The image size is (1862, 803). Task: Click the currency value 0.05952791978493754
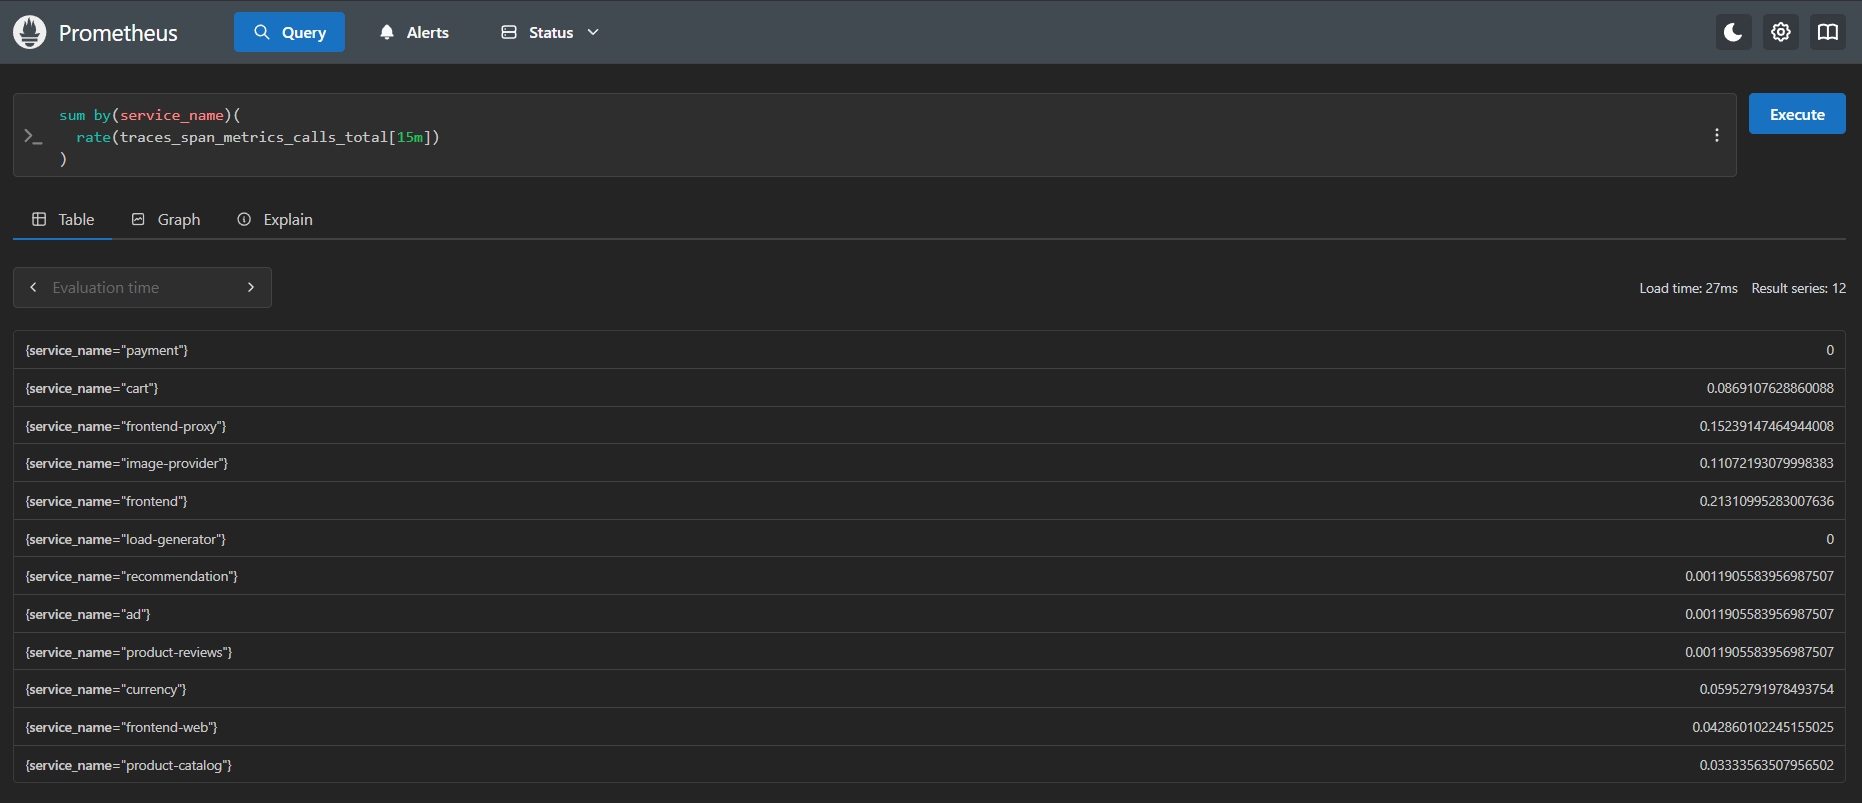1767,689
